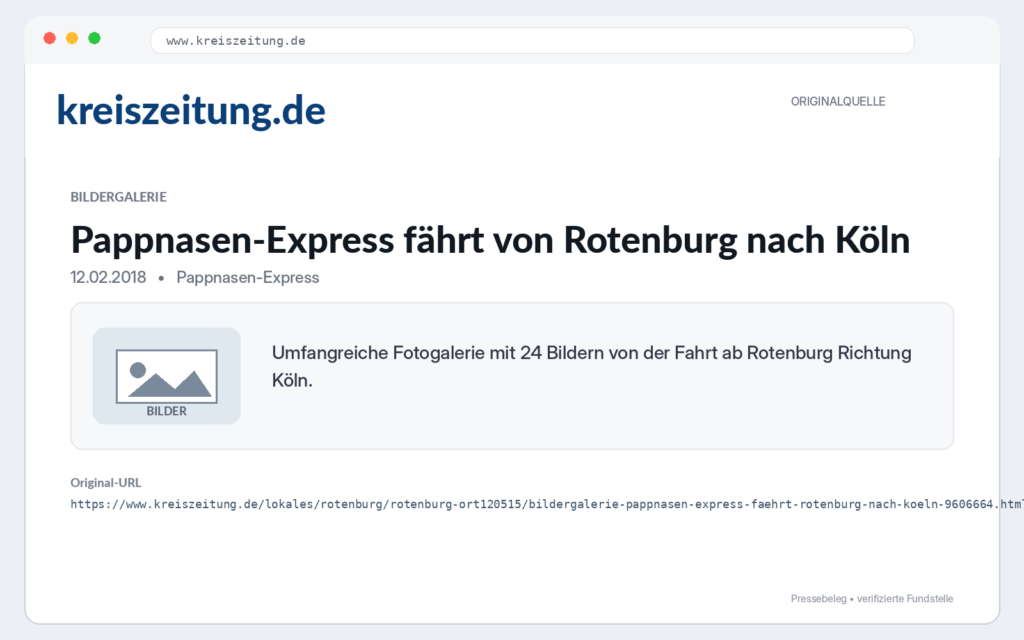1024x640 pixels.
Task: Focus the address bar showing www.kreiszeitung.de
Action: [532, 40]
